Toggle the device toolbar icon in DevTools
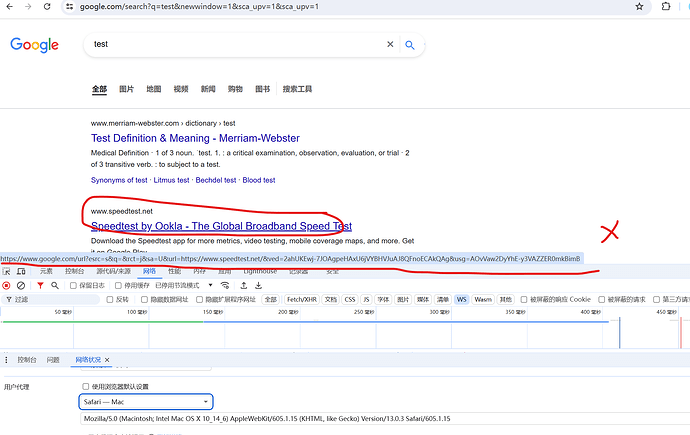 [x=21, y=271]
